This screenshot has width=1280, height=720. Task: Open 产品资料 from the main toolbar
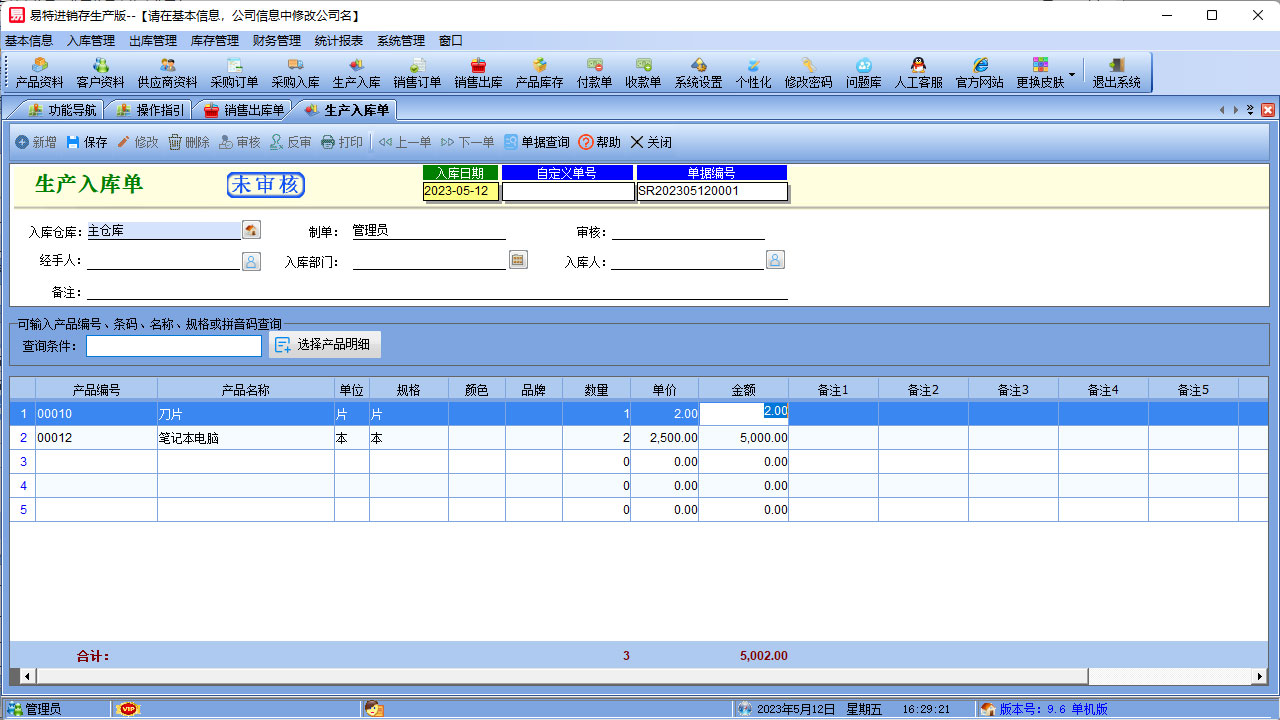pyautogui.click(x=40, y=73)
